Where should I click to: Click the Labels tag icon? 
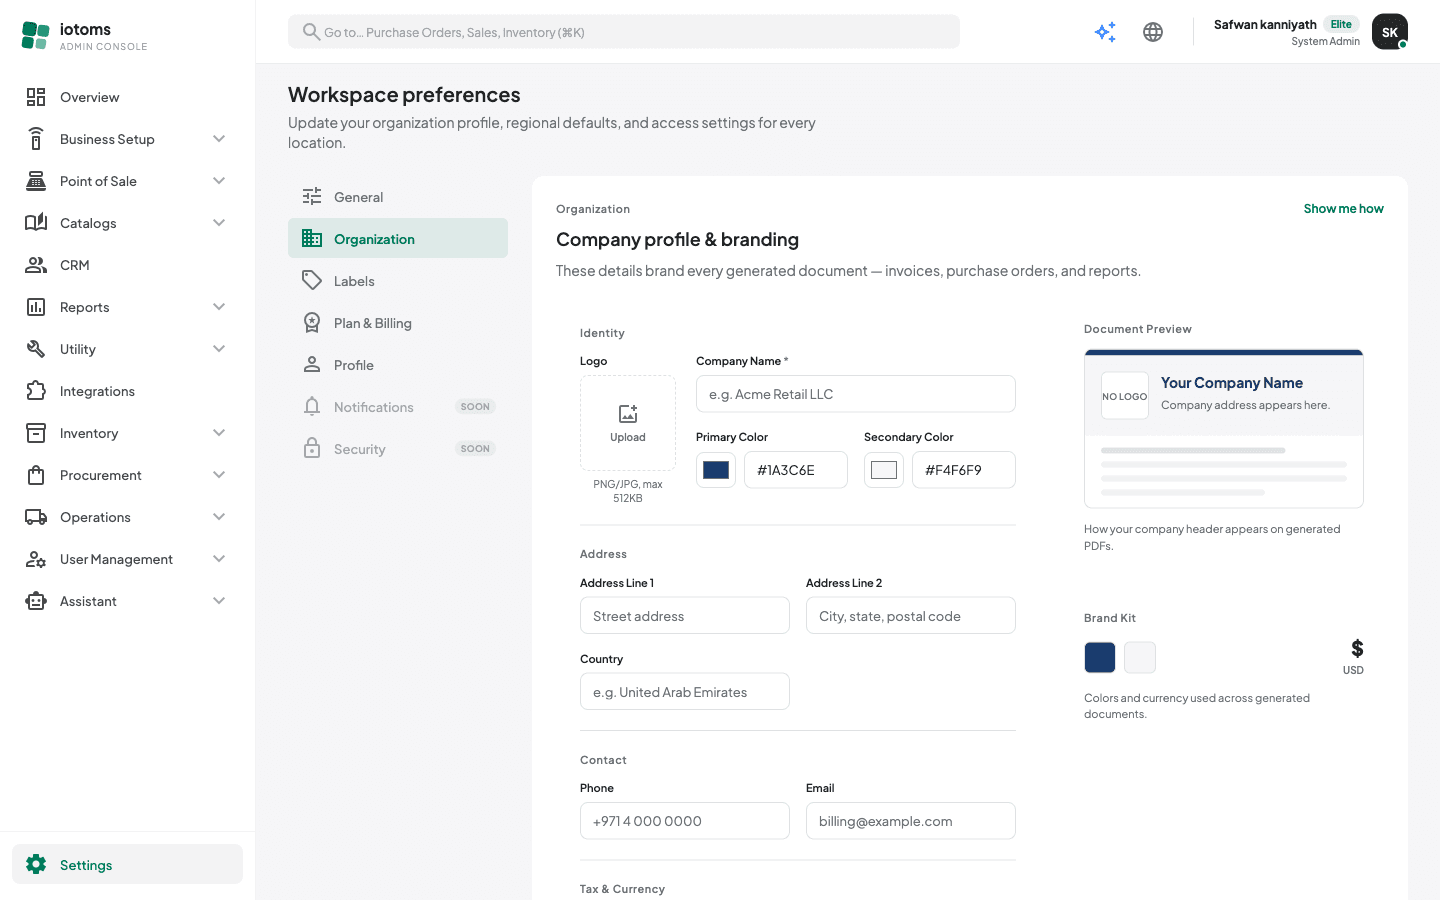(312, 281)
